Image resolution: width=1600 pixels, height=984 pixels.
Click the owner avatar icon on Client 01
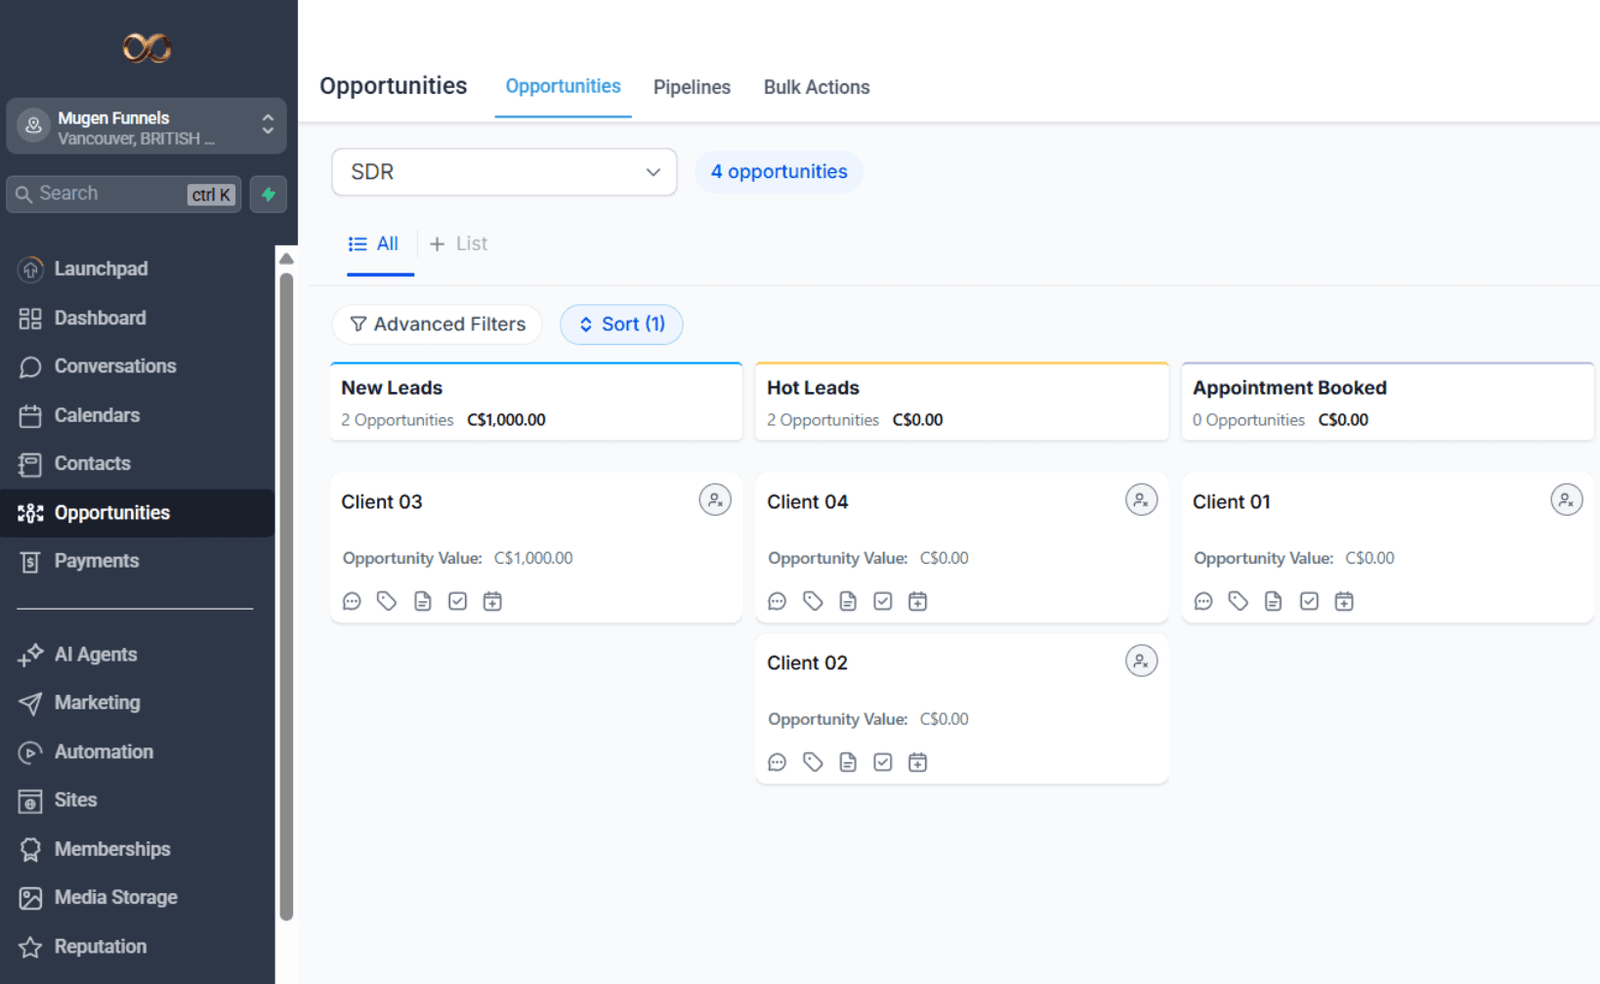coord(1566,500)
